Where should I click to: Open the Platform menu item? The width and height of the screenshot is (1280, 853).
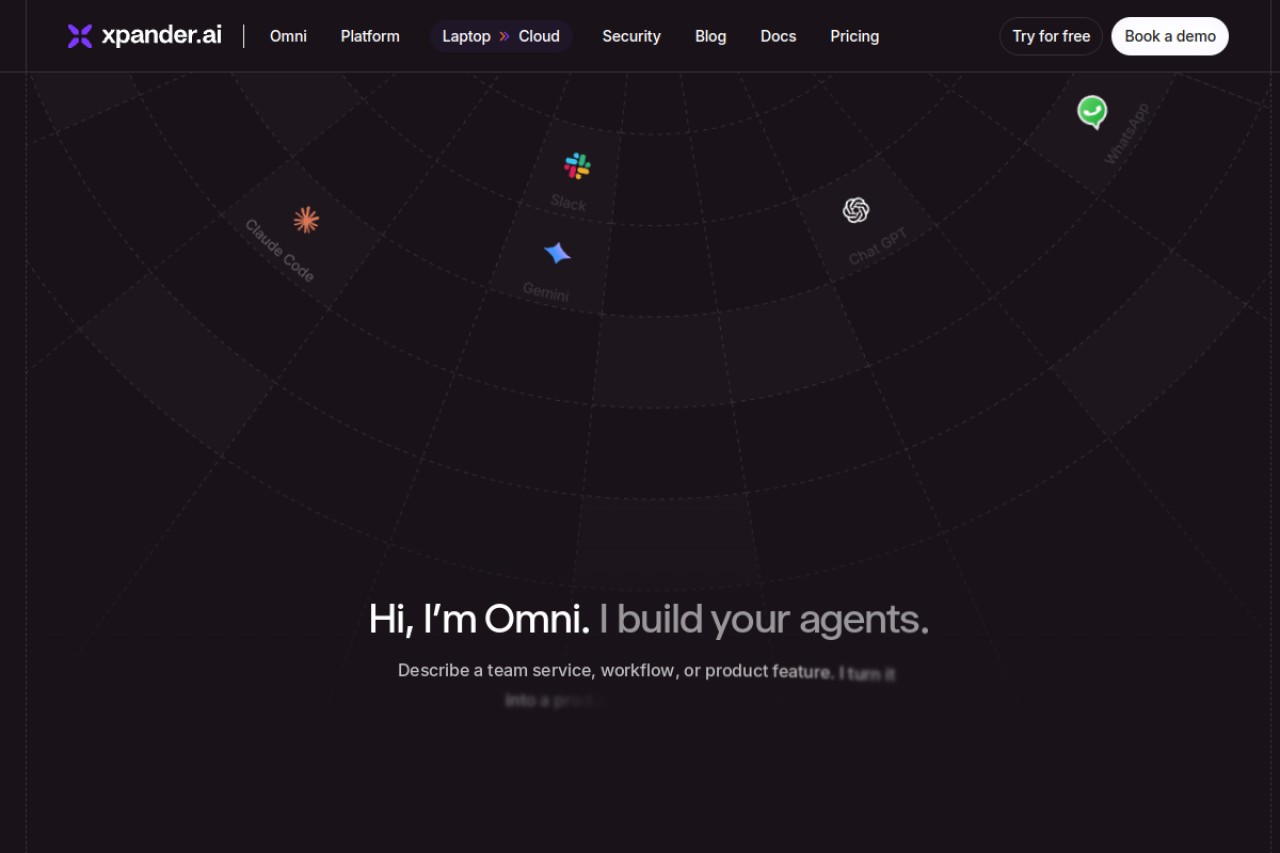pos(370,36)
